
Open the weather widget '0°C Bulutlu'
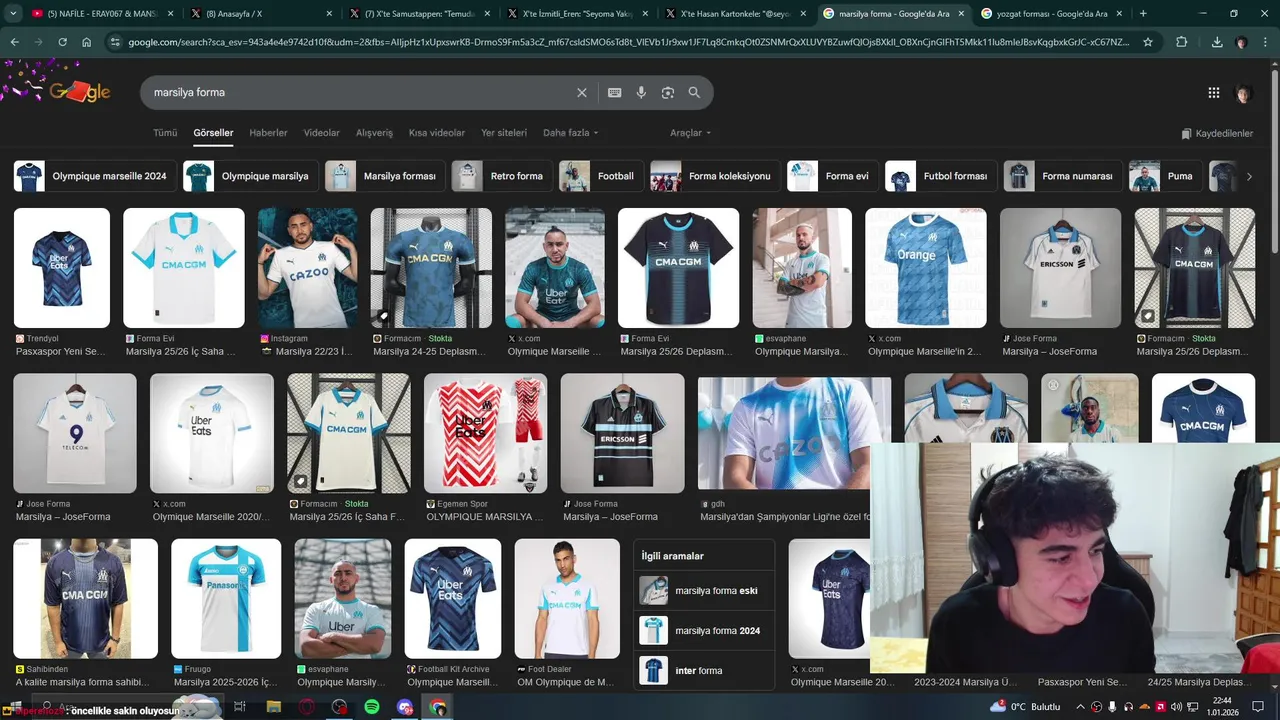tap(1026, 707)
